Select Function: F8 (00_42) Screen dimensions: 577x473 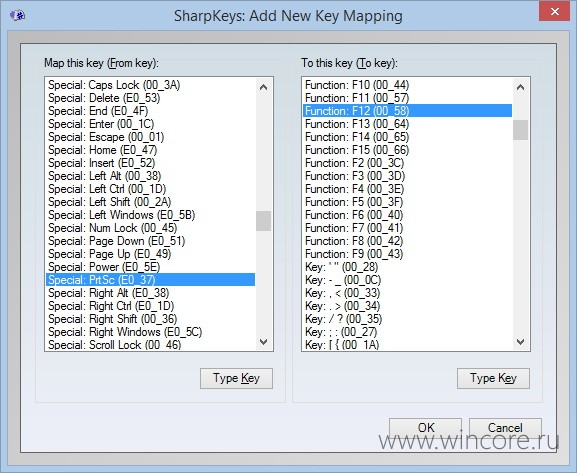point(407,241)
